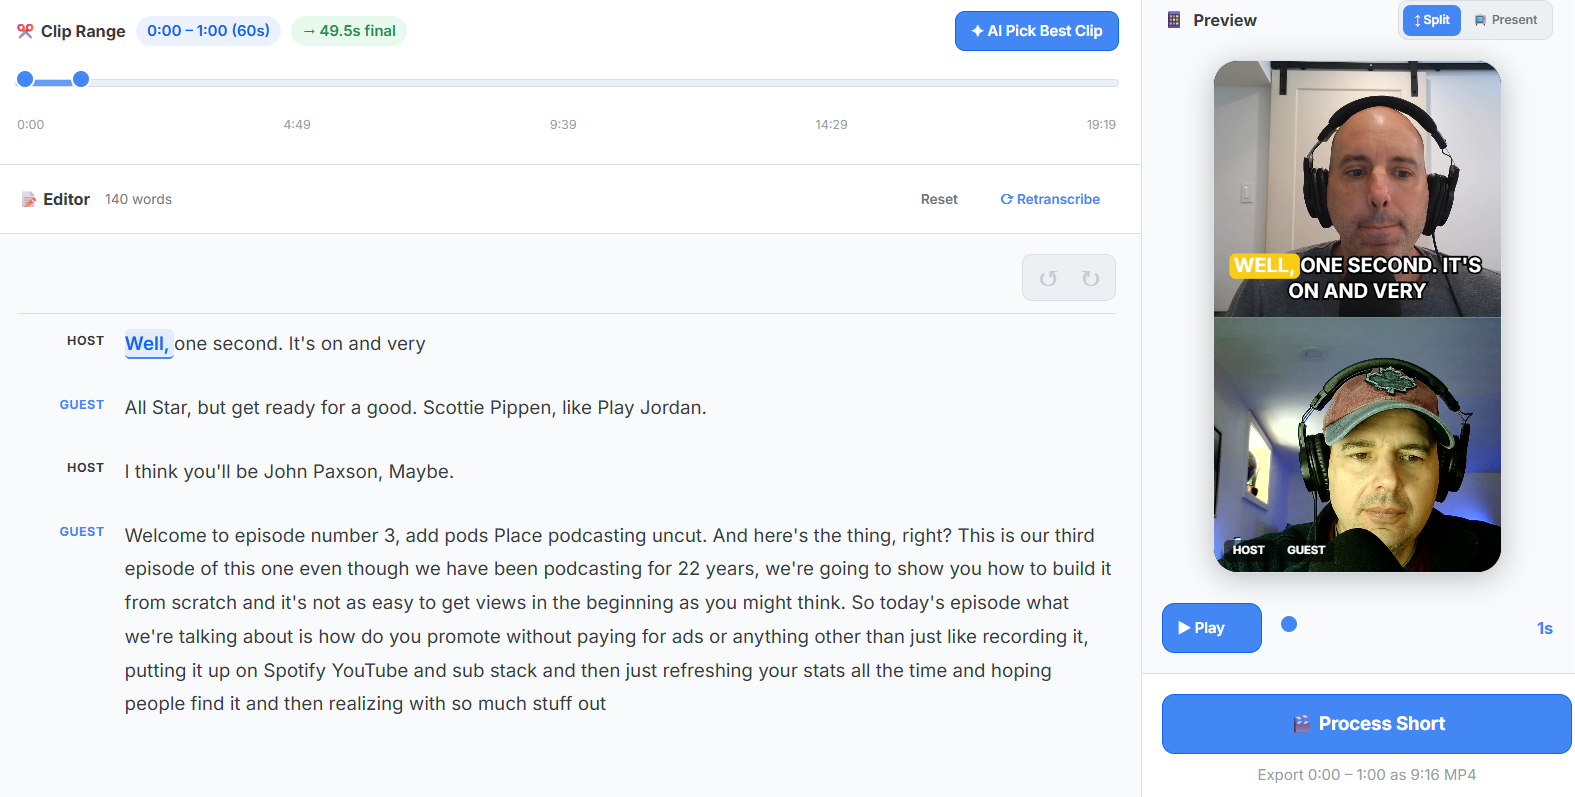Click the Preview panel grid icon
This screenshot has width=1575, height=797.
[x=1172, y=19]
